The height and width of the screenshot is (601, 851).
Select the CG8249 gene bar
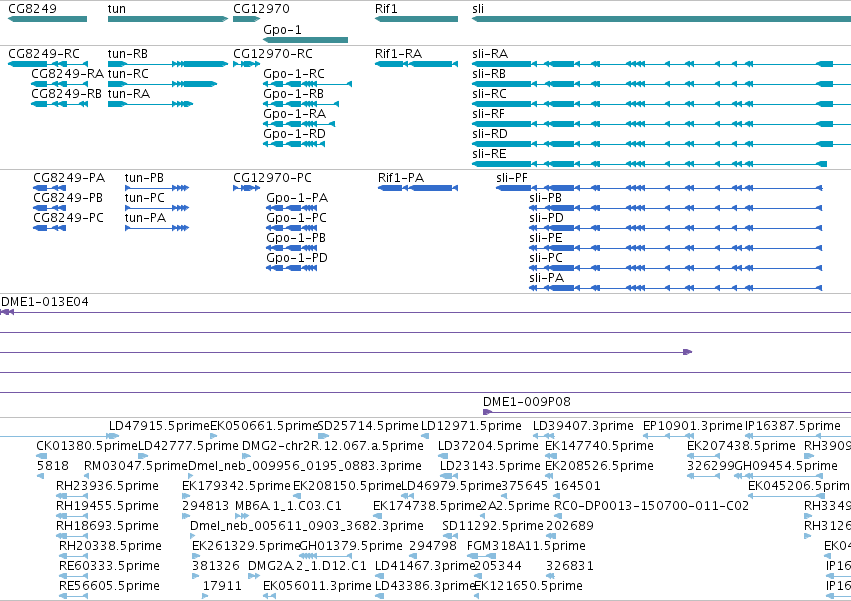(47, 19)
